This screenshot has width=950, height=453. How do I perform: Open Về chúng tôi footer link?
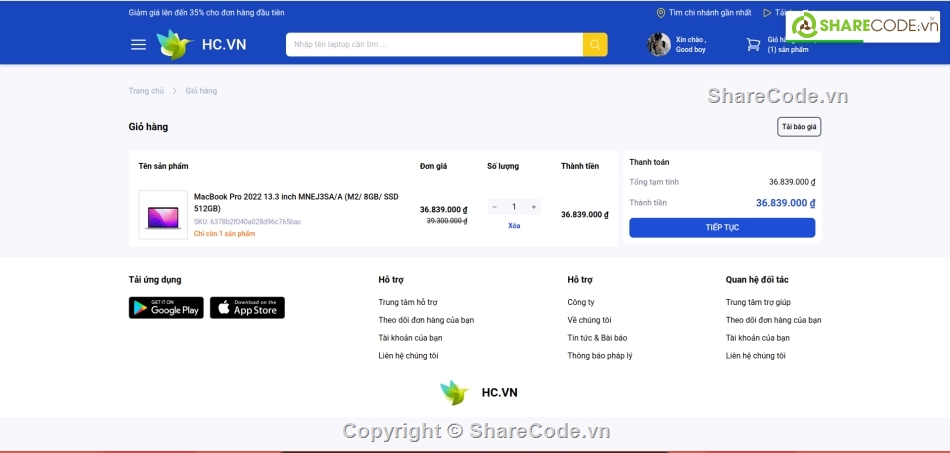pyautogui.click(x=589, y=320)
